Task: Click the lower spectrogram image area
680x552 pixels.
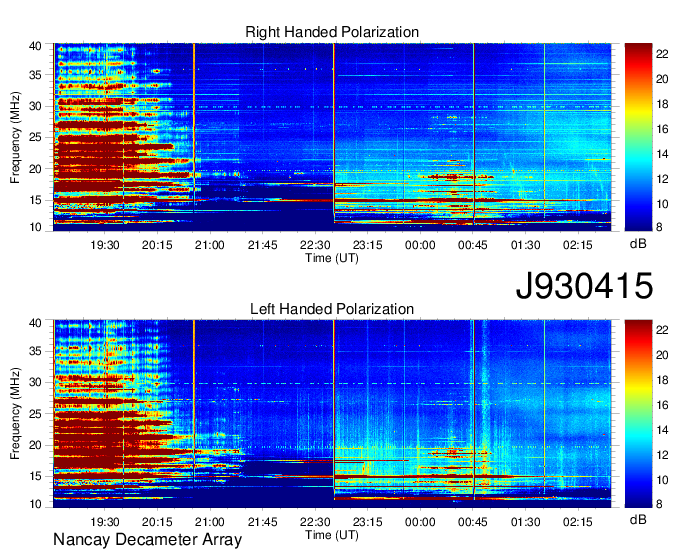Action: (332, 414)
